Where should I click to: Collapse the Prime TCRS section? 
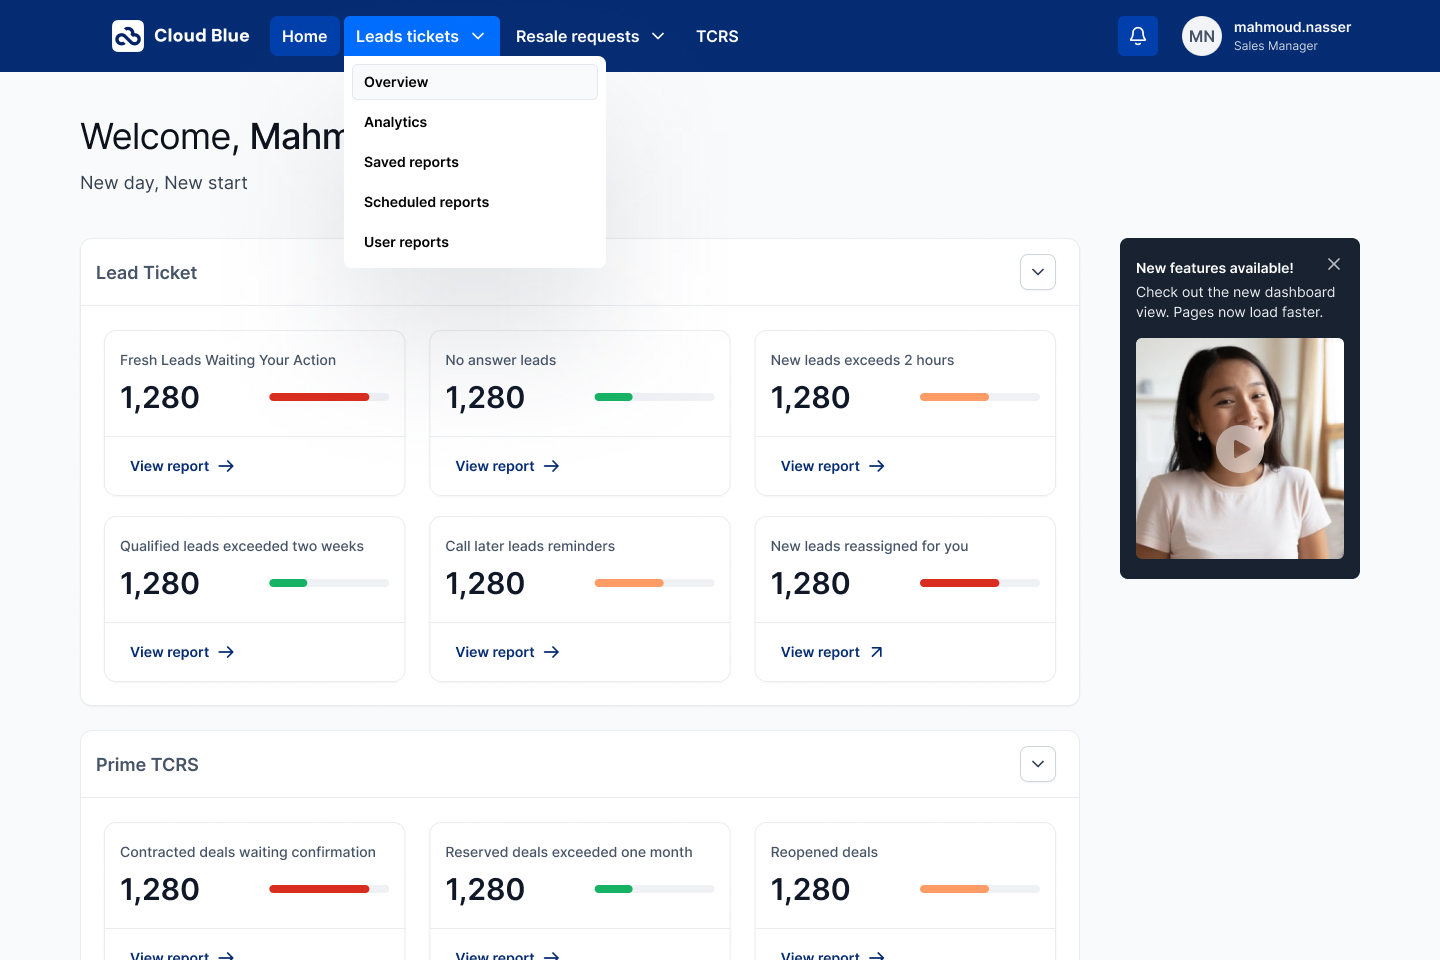point(1038,764)
